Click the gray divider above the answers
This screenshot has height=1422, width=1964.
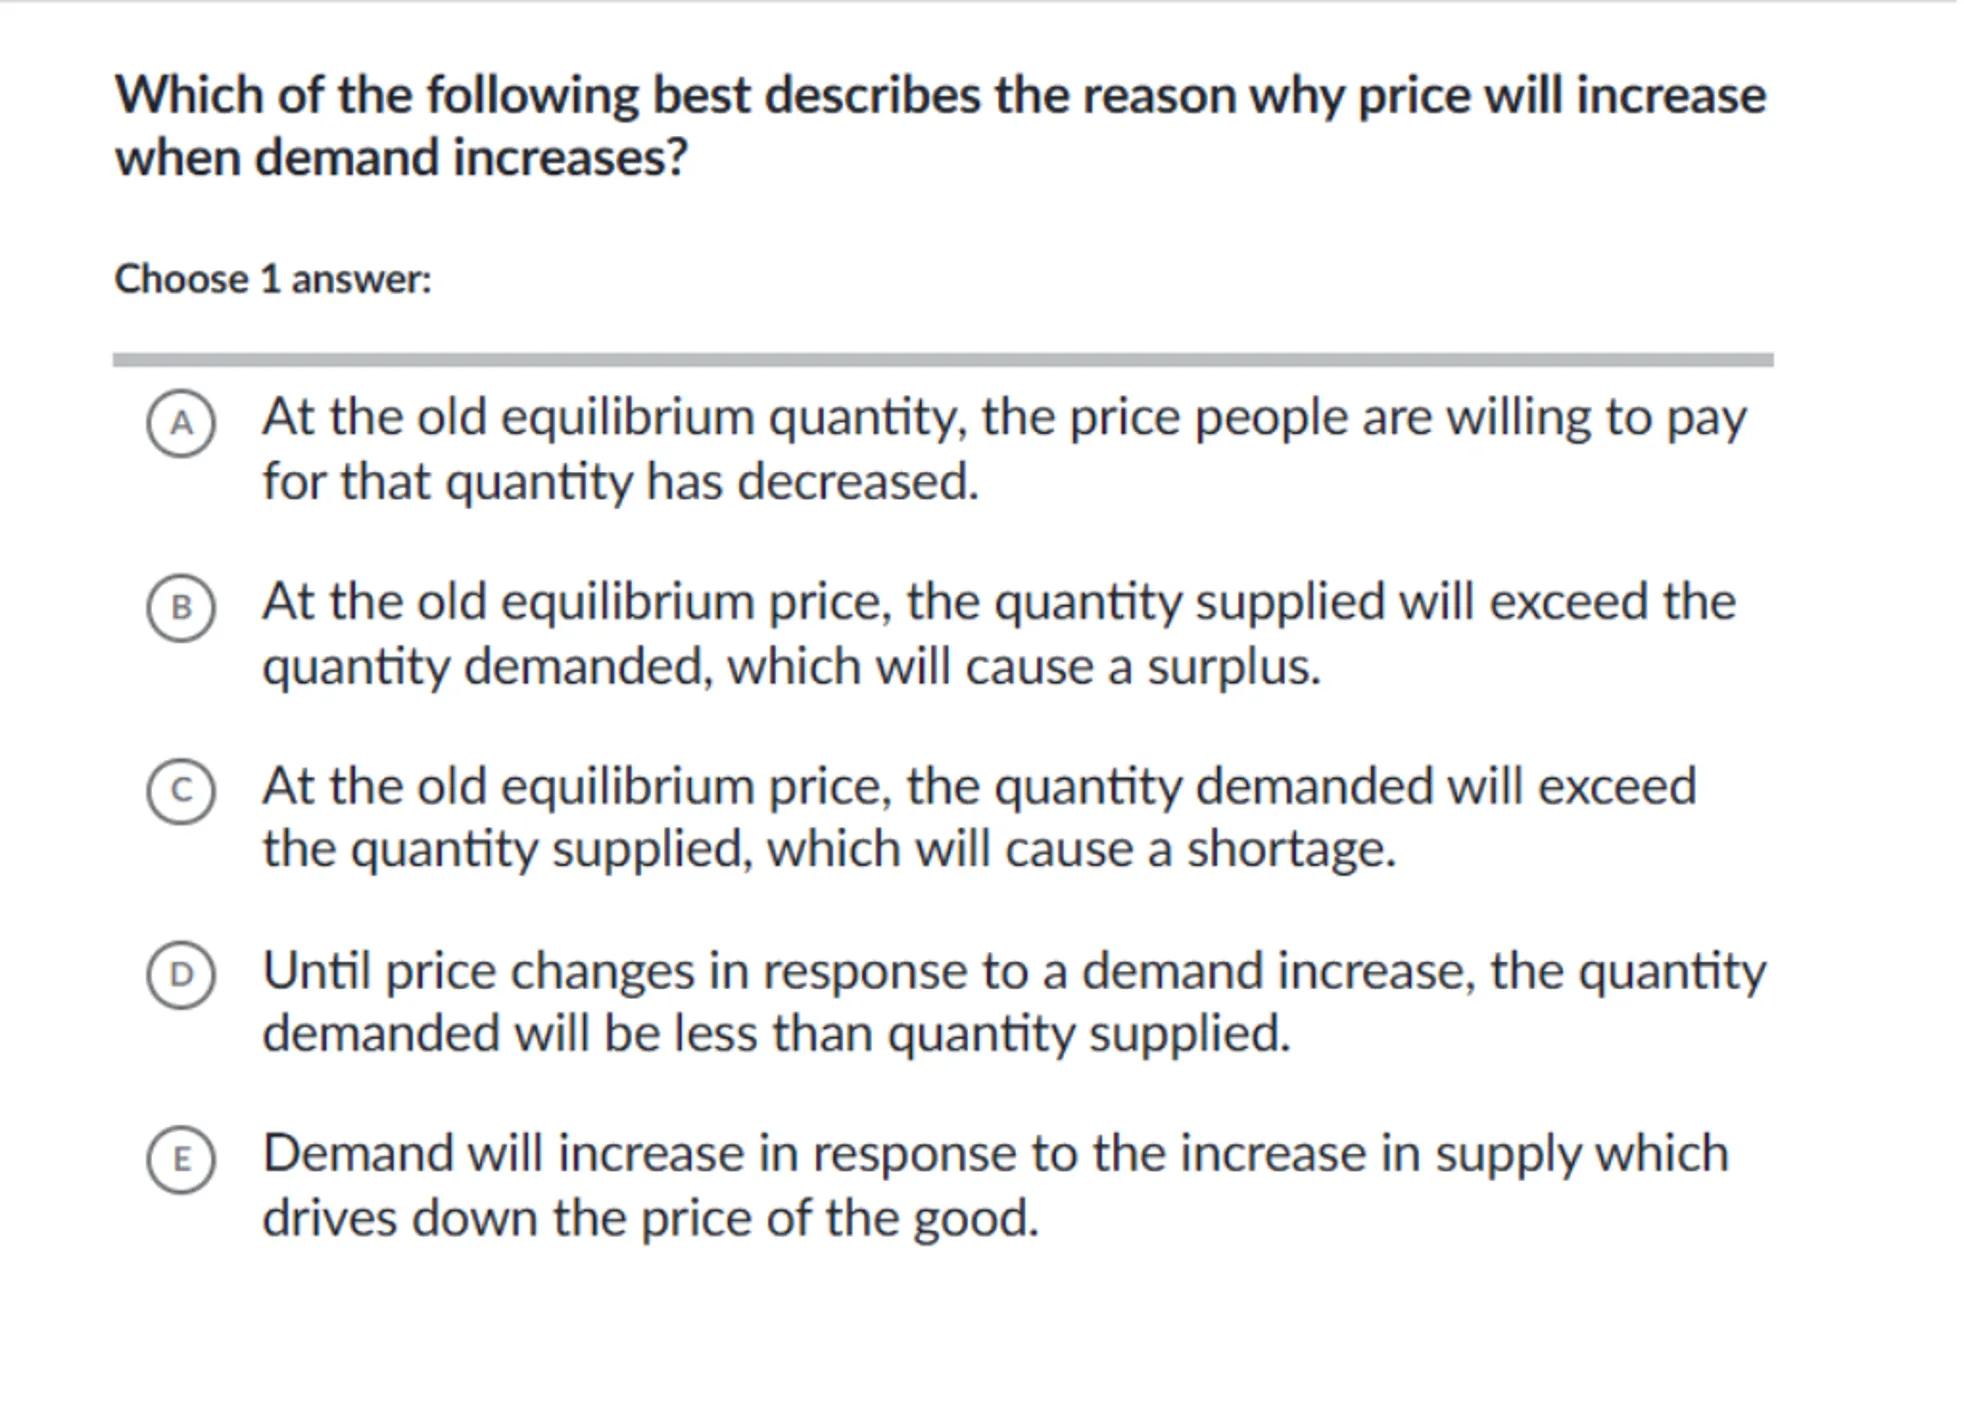pyautogui.click(x=942, y=360)
